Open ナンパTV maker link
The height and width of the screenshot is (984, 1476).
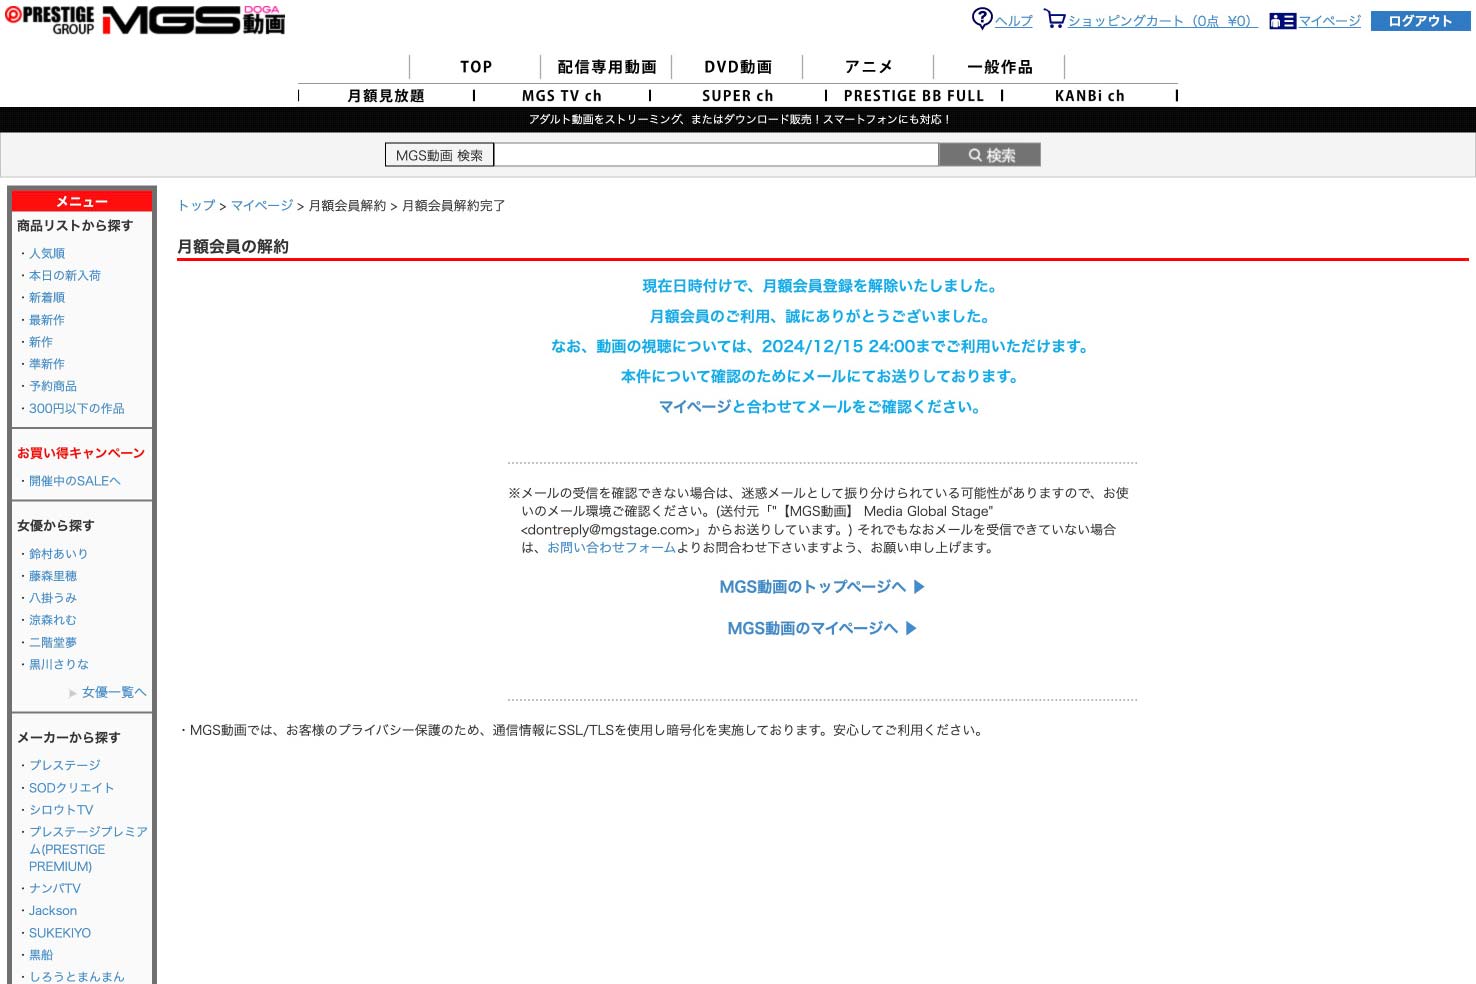coord(55,889)
